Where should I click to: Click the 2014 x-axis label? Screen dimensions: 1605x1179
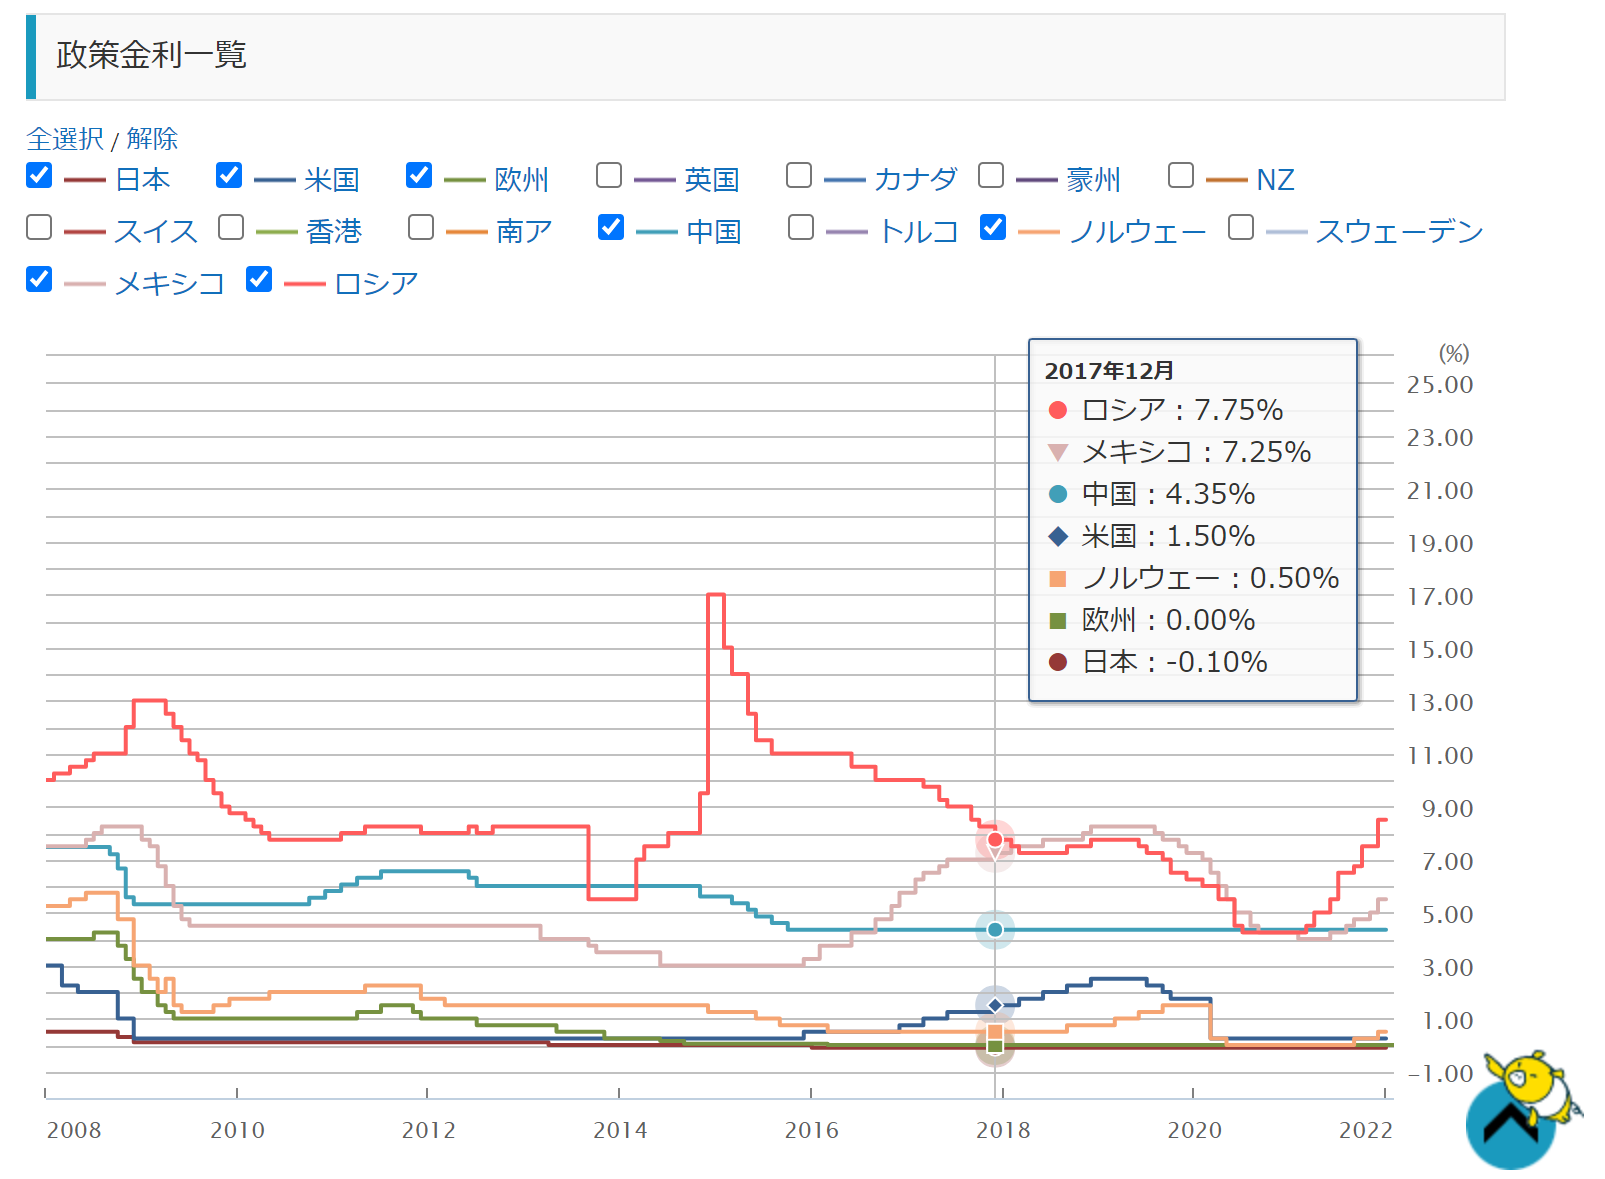tap(620, 1130)
